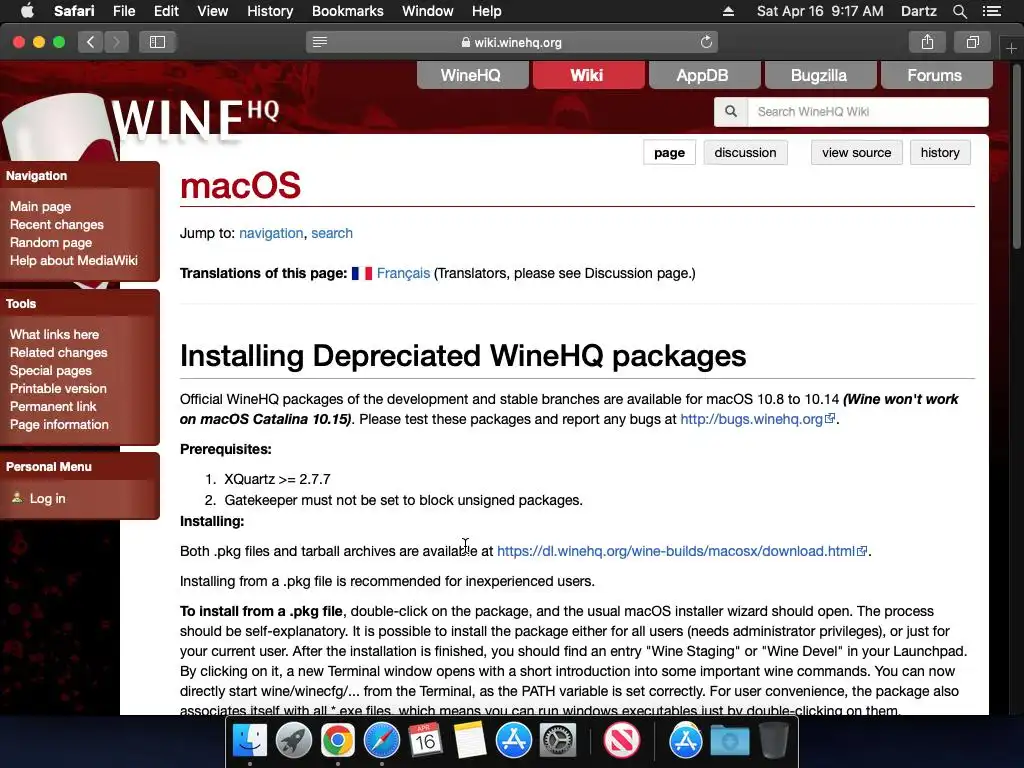
Task: Open the Safari menu
Action: pos(74,11)
